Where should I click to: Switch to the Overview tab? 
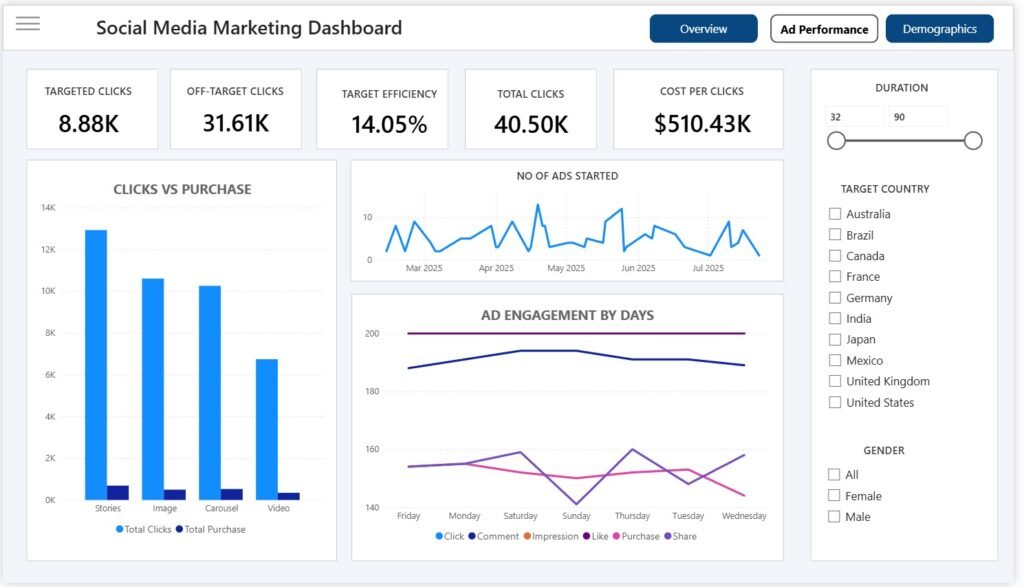click(x=703, y=29)
